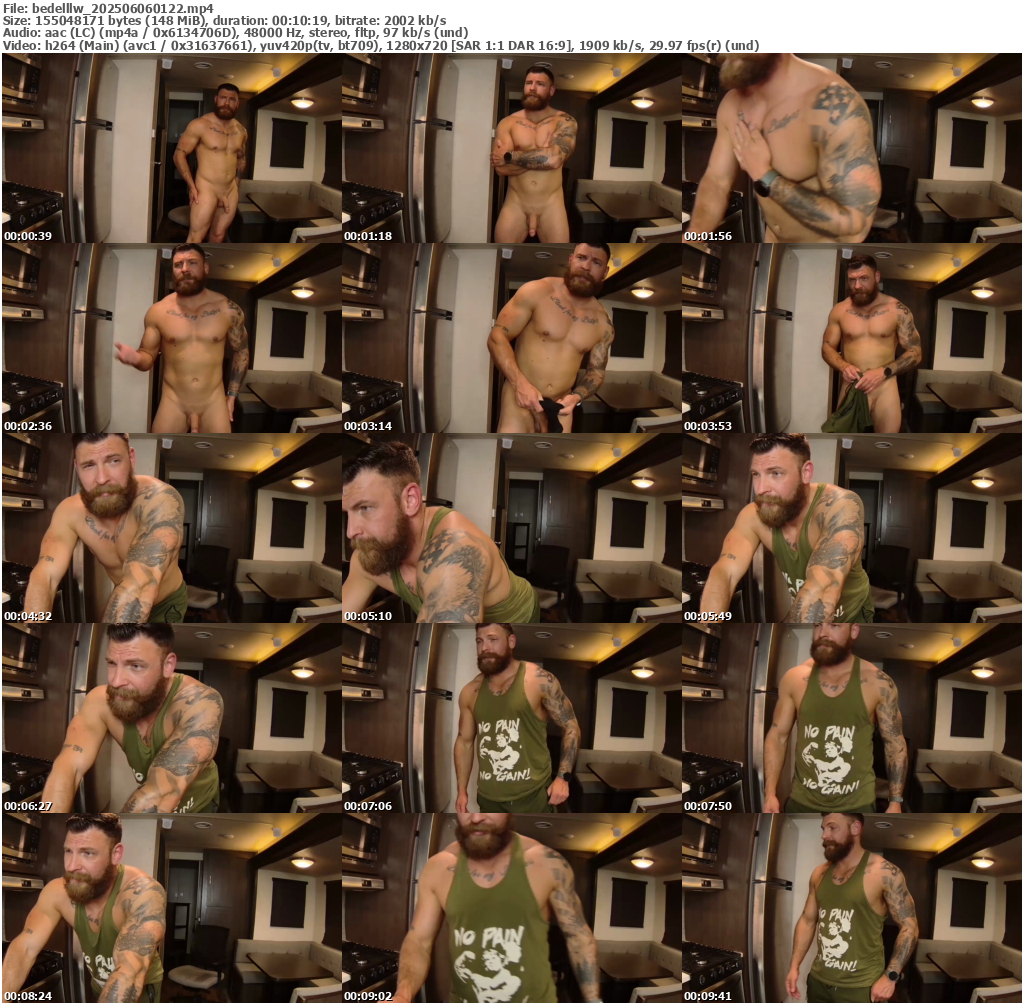Open the thumbnail stamped 00:00:39
Image resolution: width=1024 pixels, height=1003 pixels.
point(172,148)
